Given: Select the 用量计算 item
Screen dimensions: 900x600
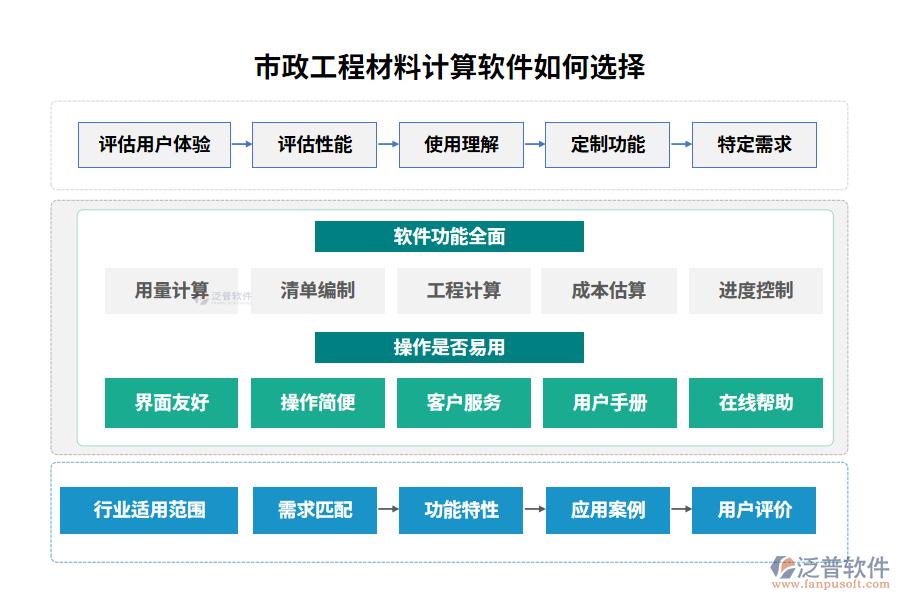Looking at the screenshot, I should coord(171,291).
